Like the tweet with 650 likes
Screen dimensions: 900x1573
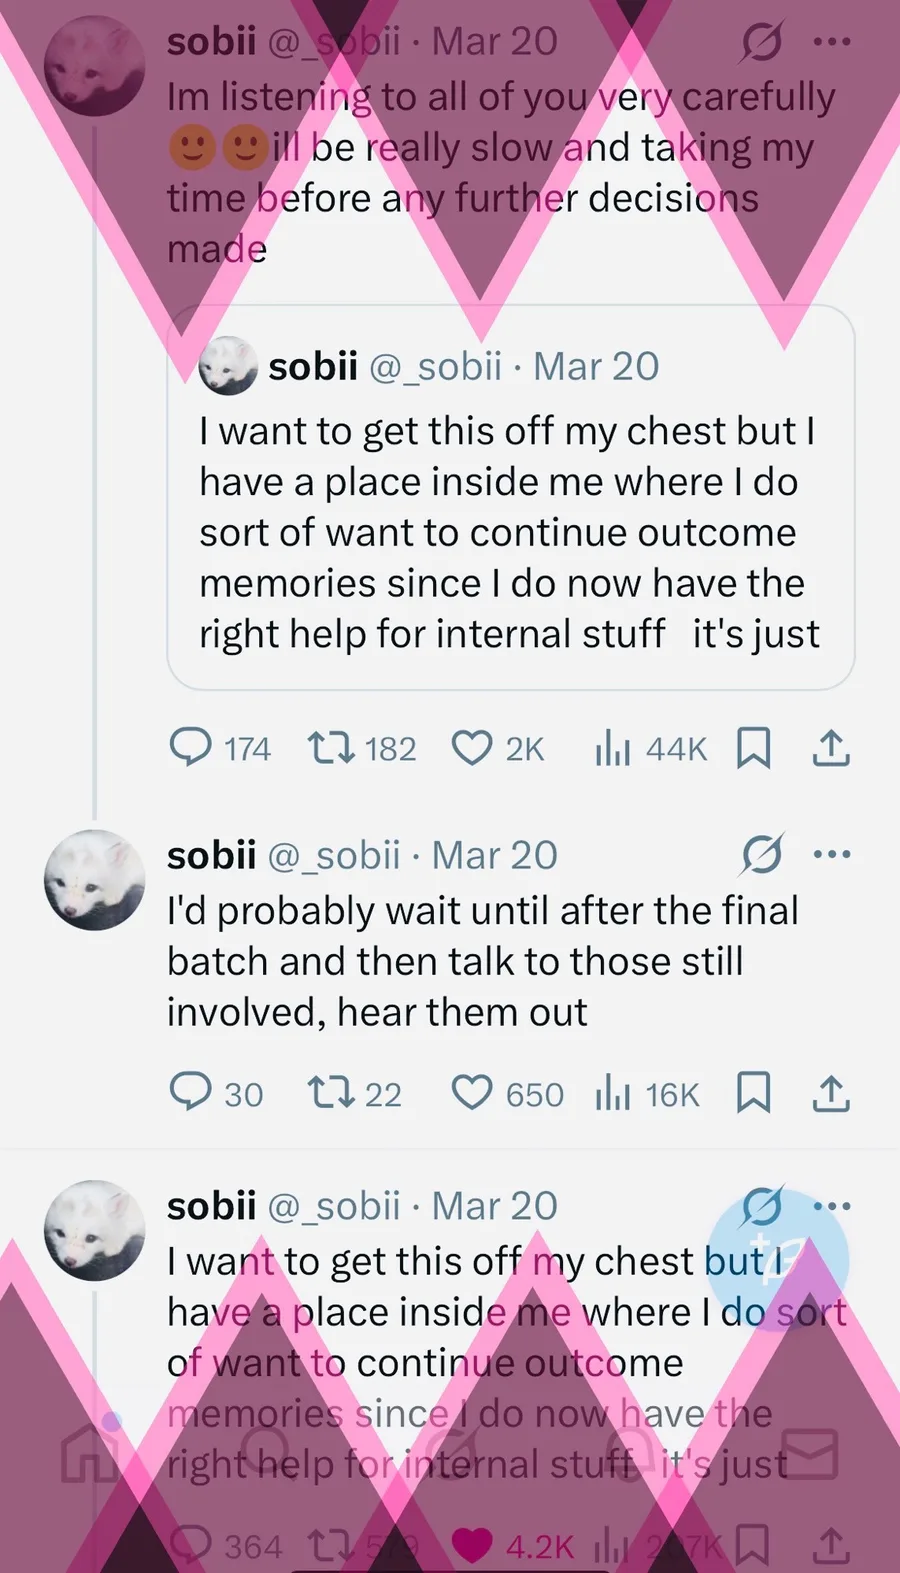tap(472, 1093)
